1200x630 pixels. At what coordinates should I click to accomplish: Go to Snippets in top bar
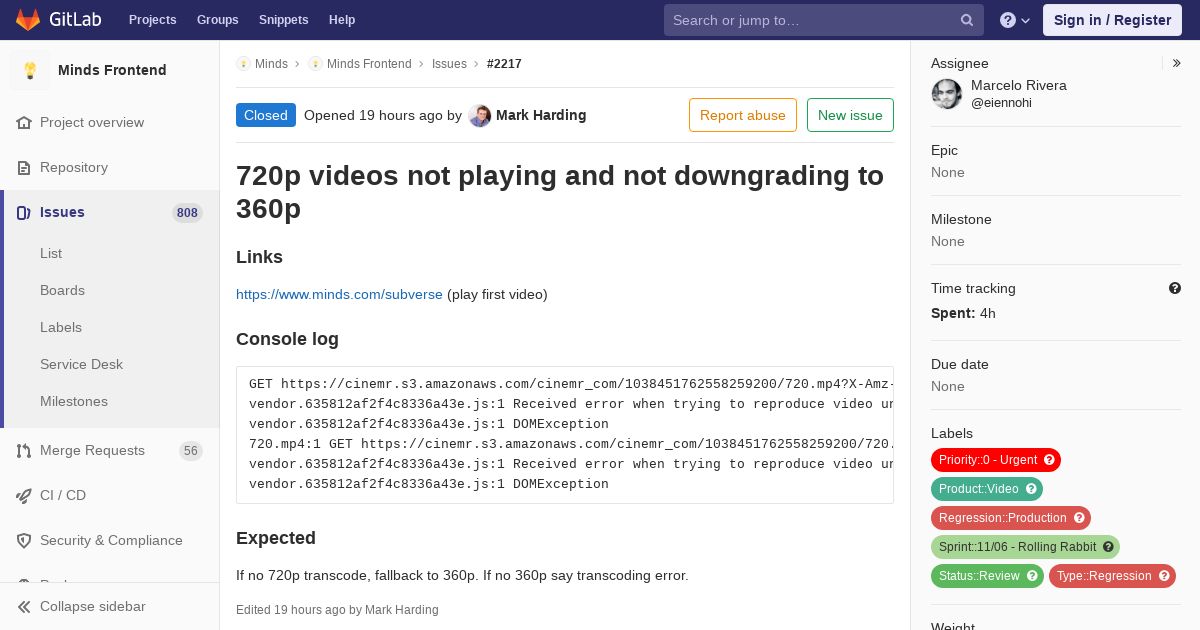[x=283, y=20]
